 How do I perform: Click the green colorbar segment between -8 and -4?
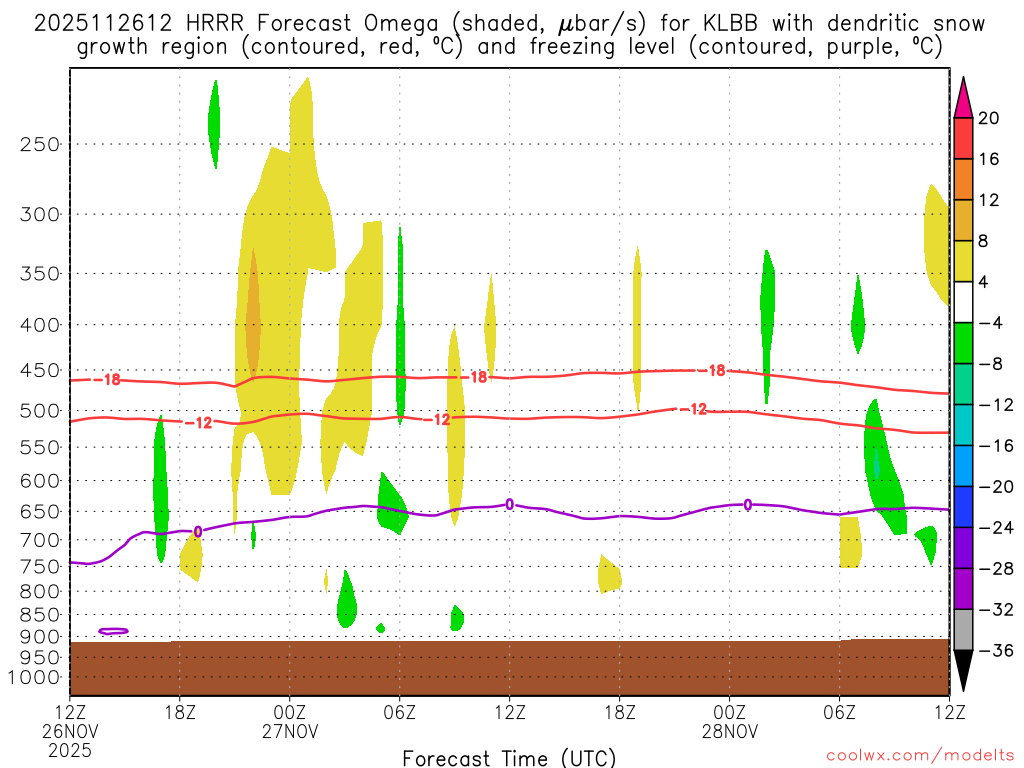coord(963,344)
